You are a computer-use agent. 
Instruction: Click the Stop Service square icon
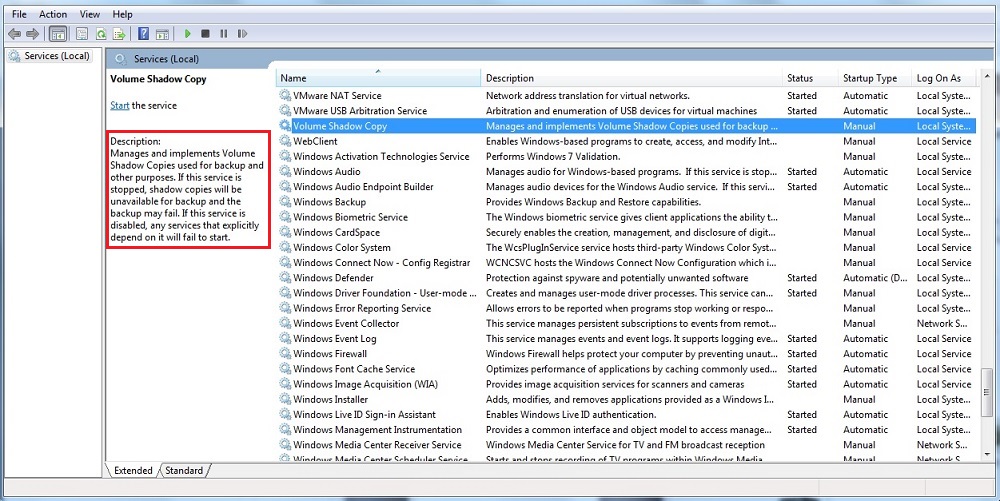[205, 34]
